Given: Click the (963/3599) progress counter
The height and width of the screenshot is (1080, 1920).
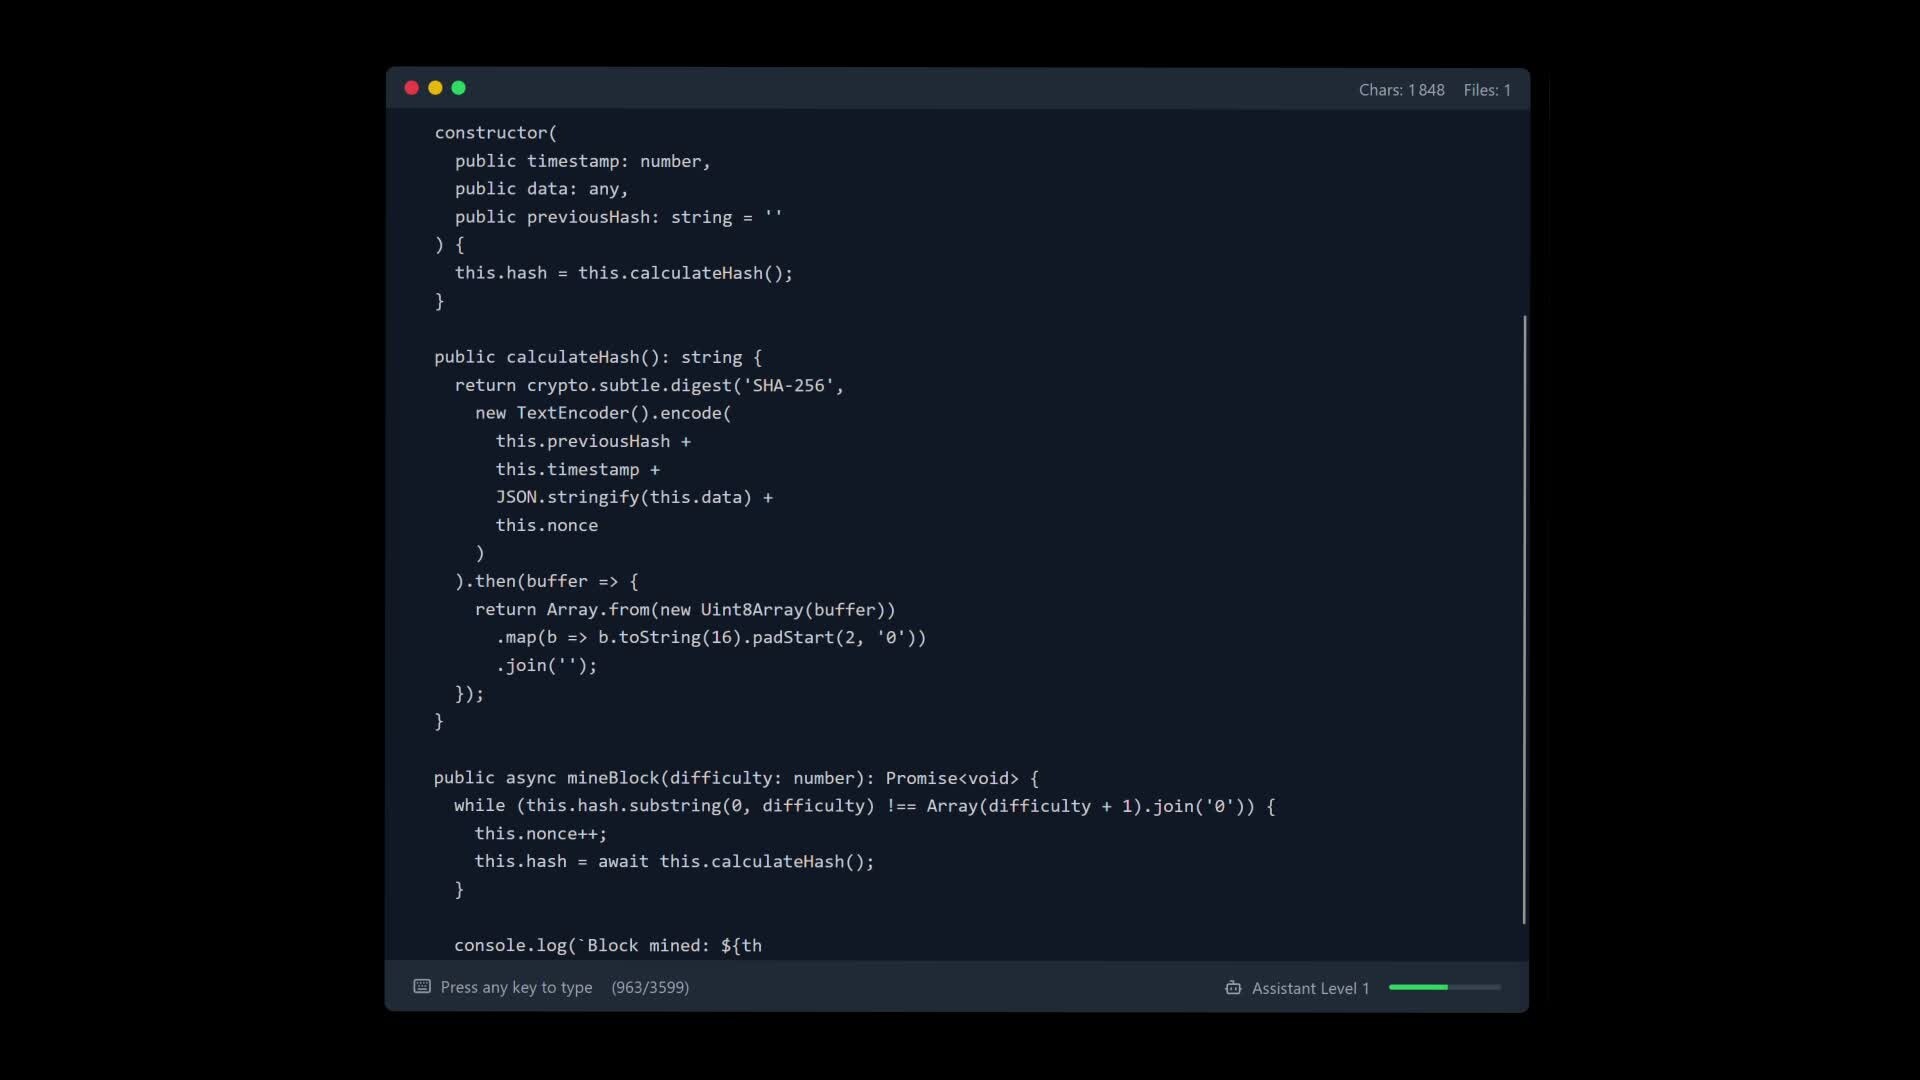Looking at the screenshot, I should (650, 987).
